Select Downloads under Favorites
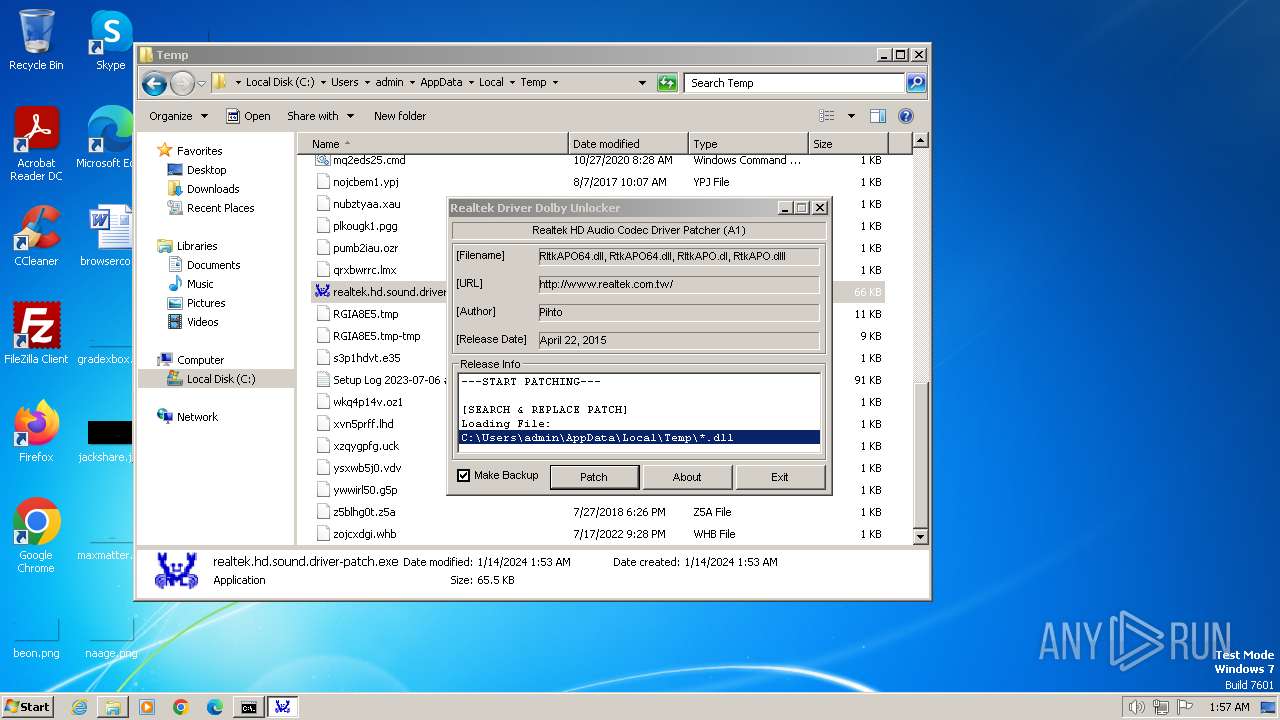1280x720 pixels. coord(213,189)
